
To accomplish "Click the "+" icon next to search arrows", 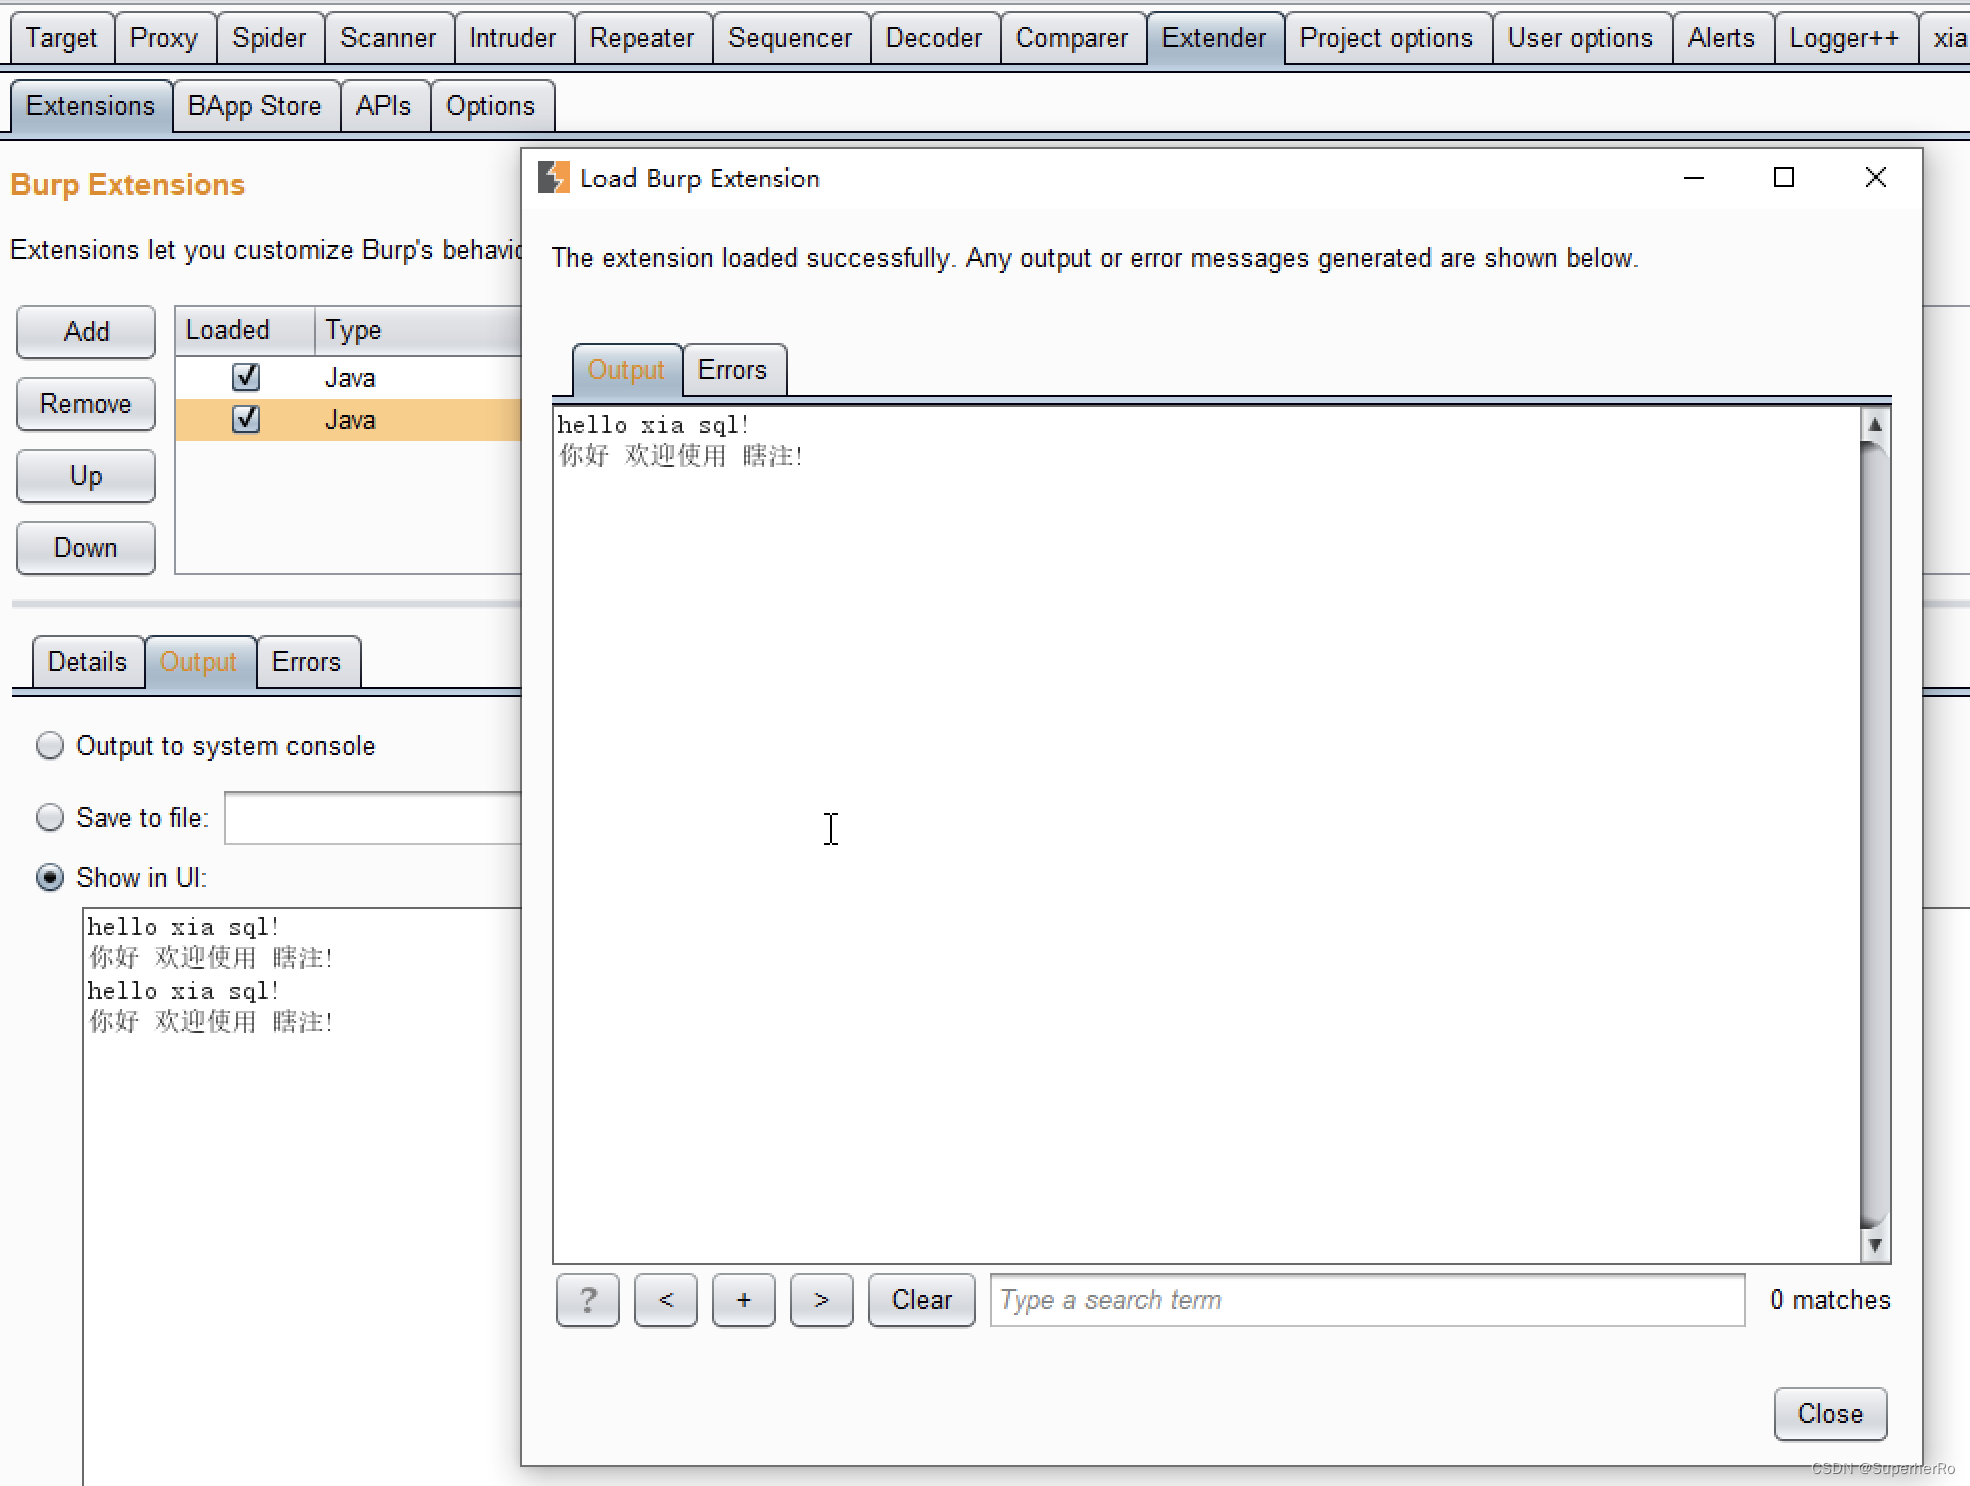I will (743, 1300).
